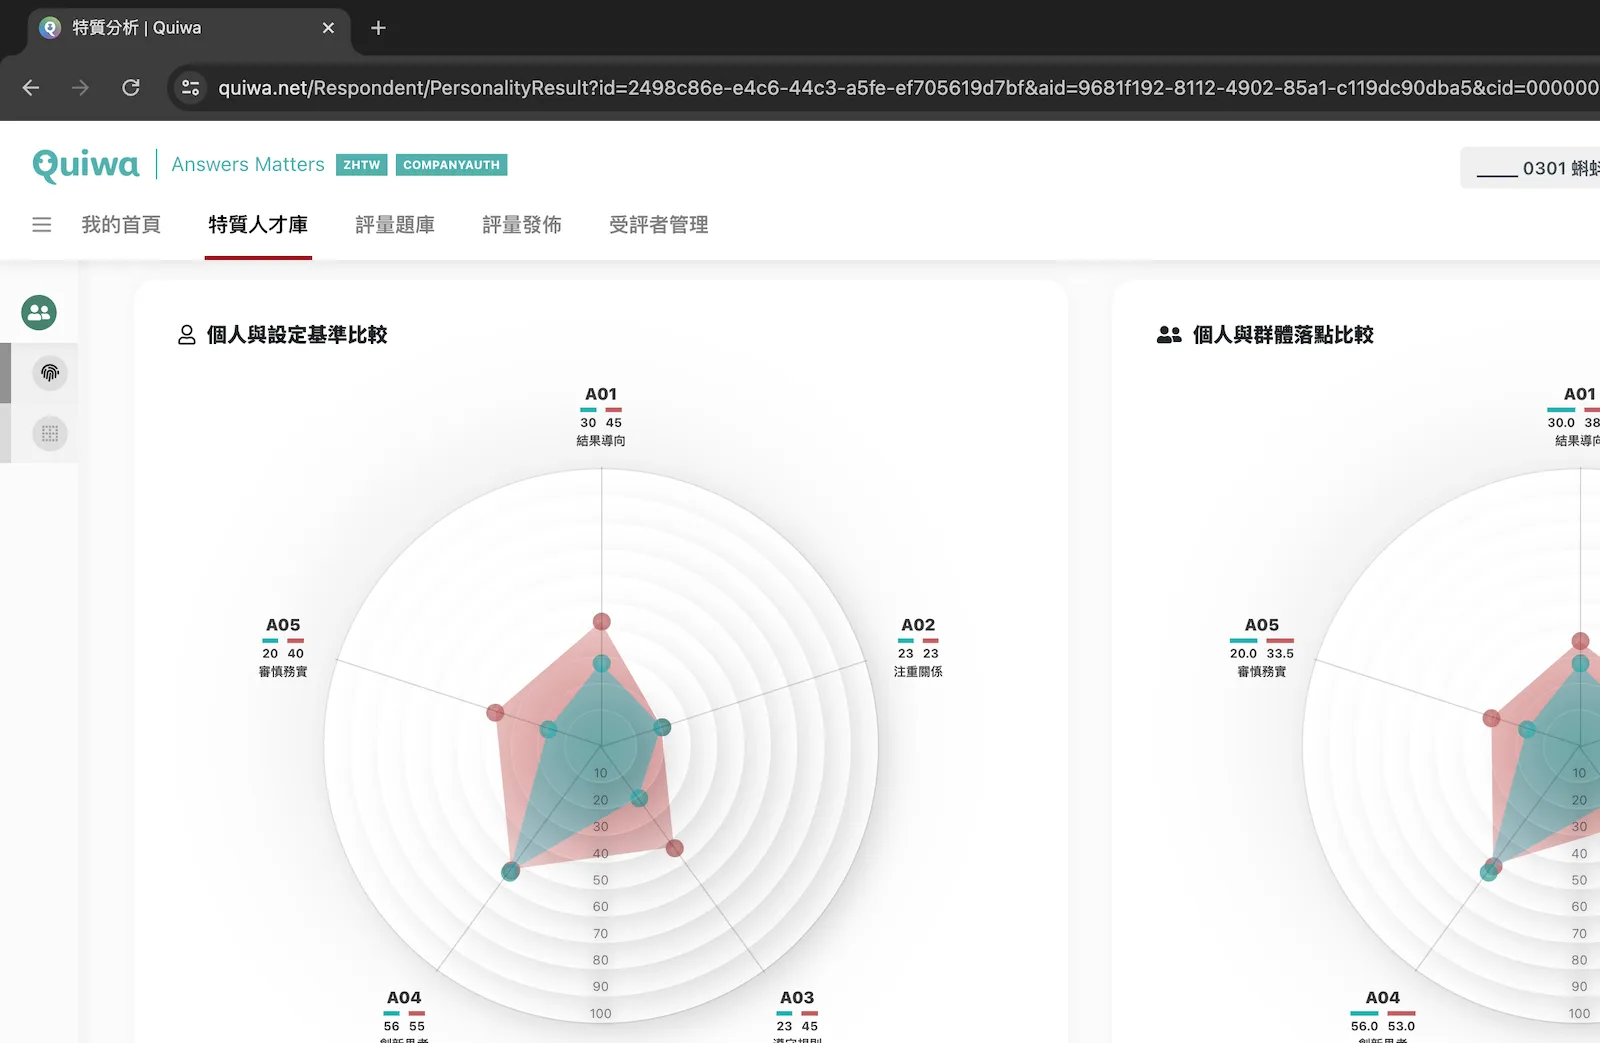Click right chart A05 teal data point
This screenshot has width=1600, height=1043.
click(1527, 730)
